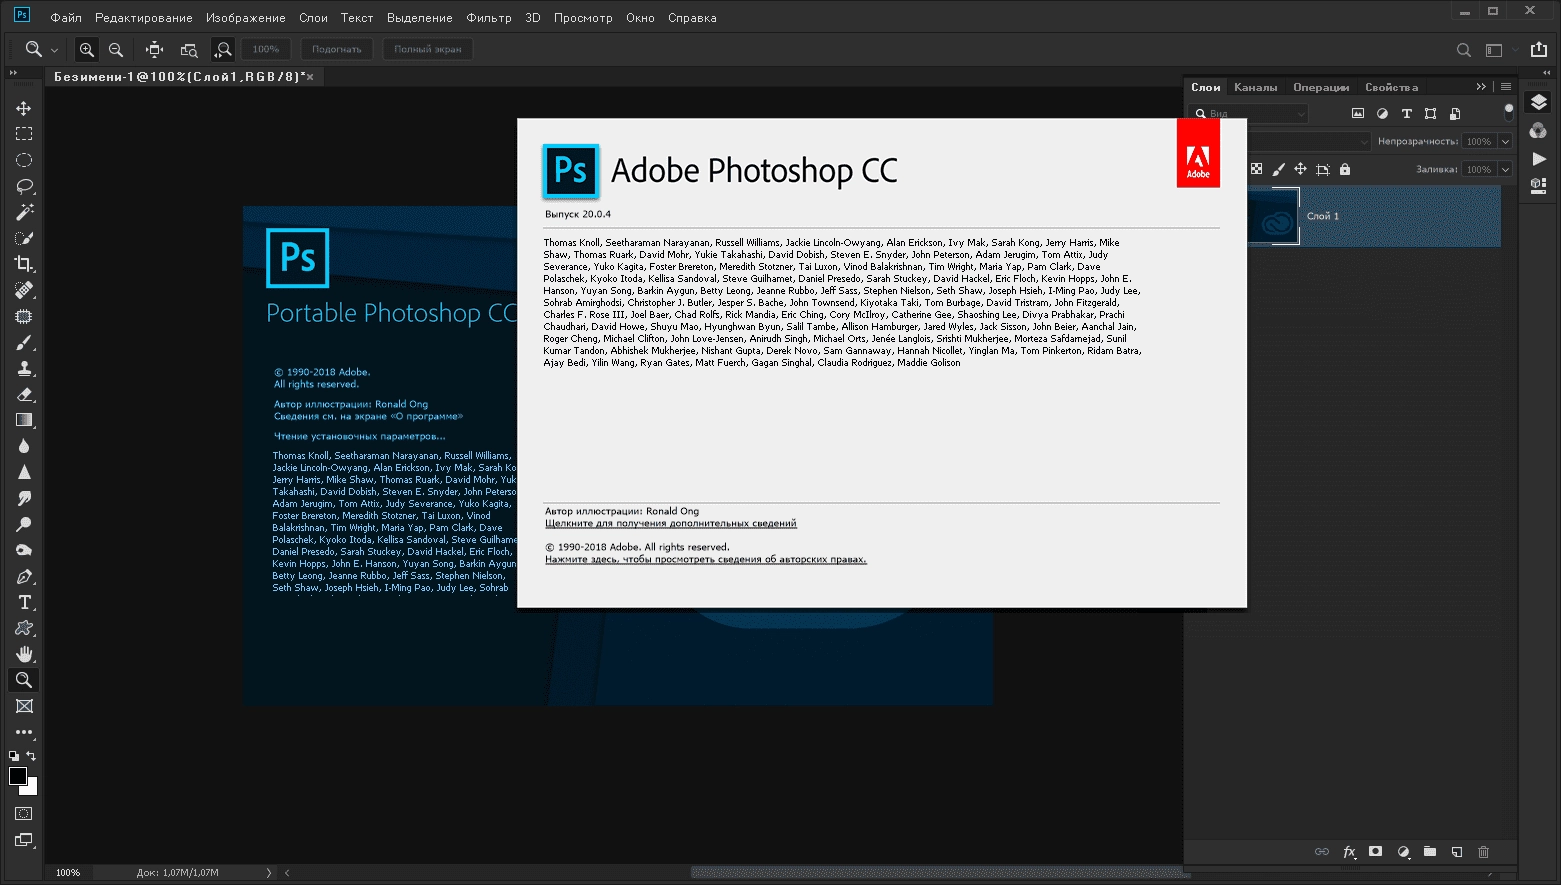1561x885 pixels.
Task: Open the Fill value dropdown arrow
Action: point(1505,170)
